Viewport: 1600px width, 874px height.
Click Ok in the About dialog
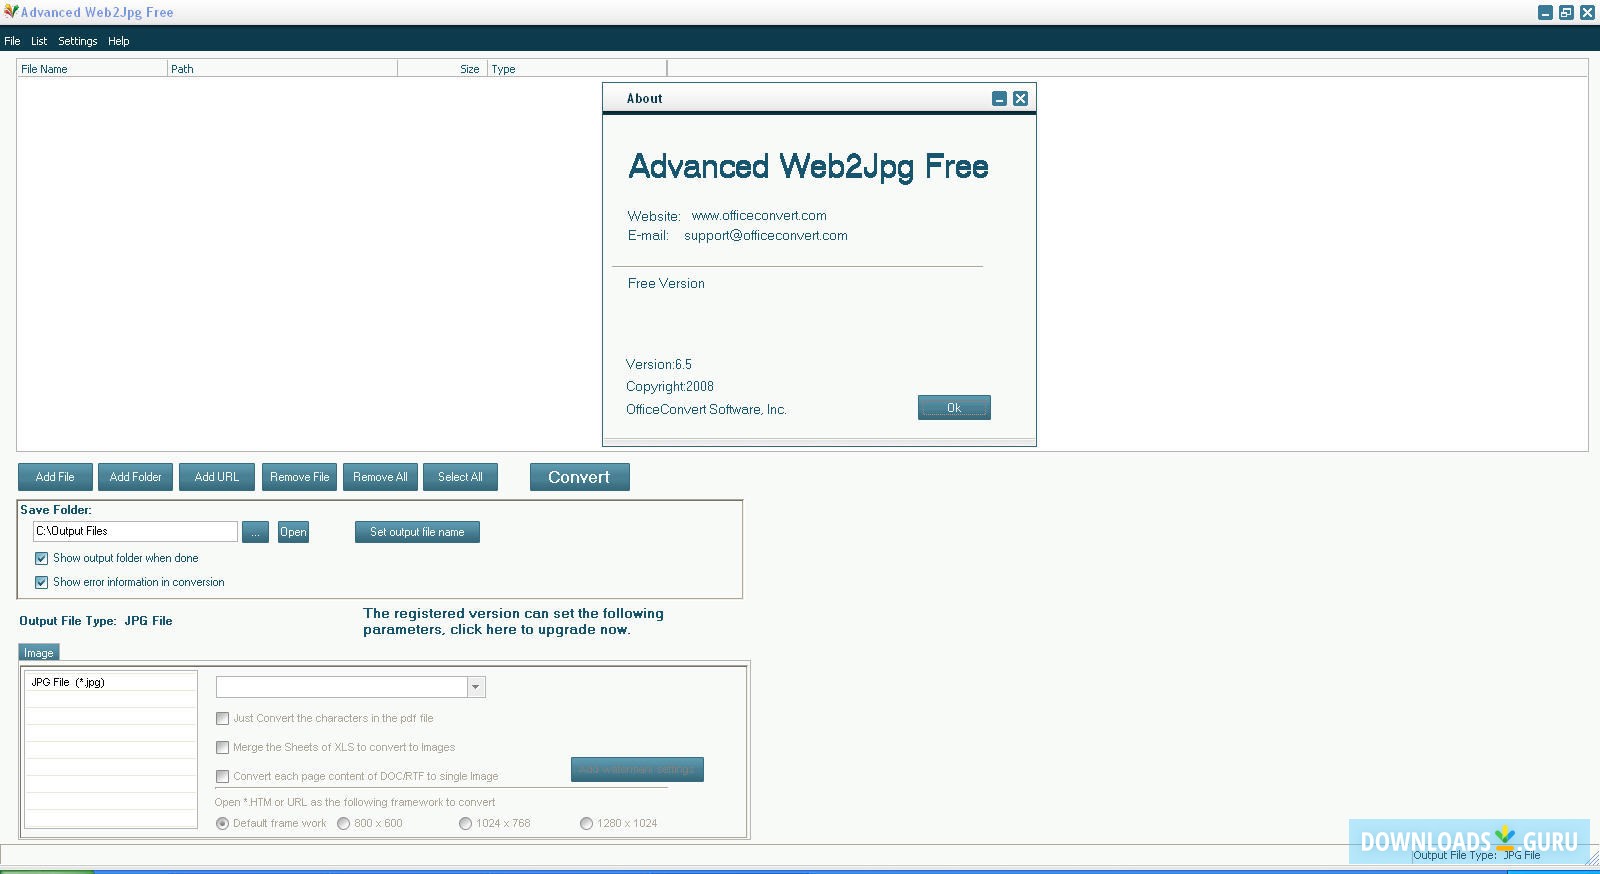pos(954,407)
